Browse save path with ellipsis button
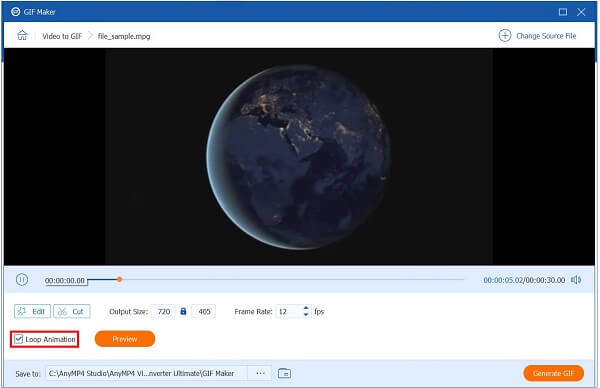 (x=260, y=373)
